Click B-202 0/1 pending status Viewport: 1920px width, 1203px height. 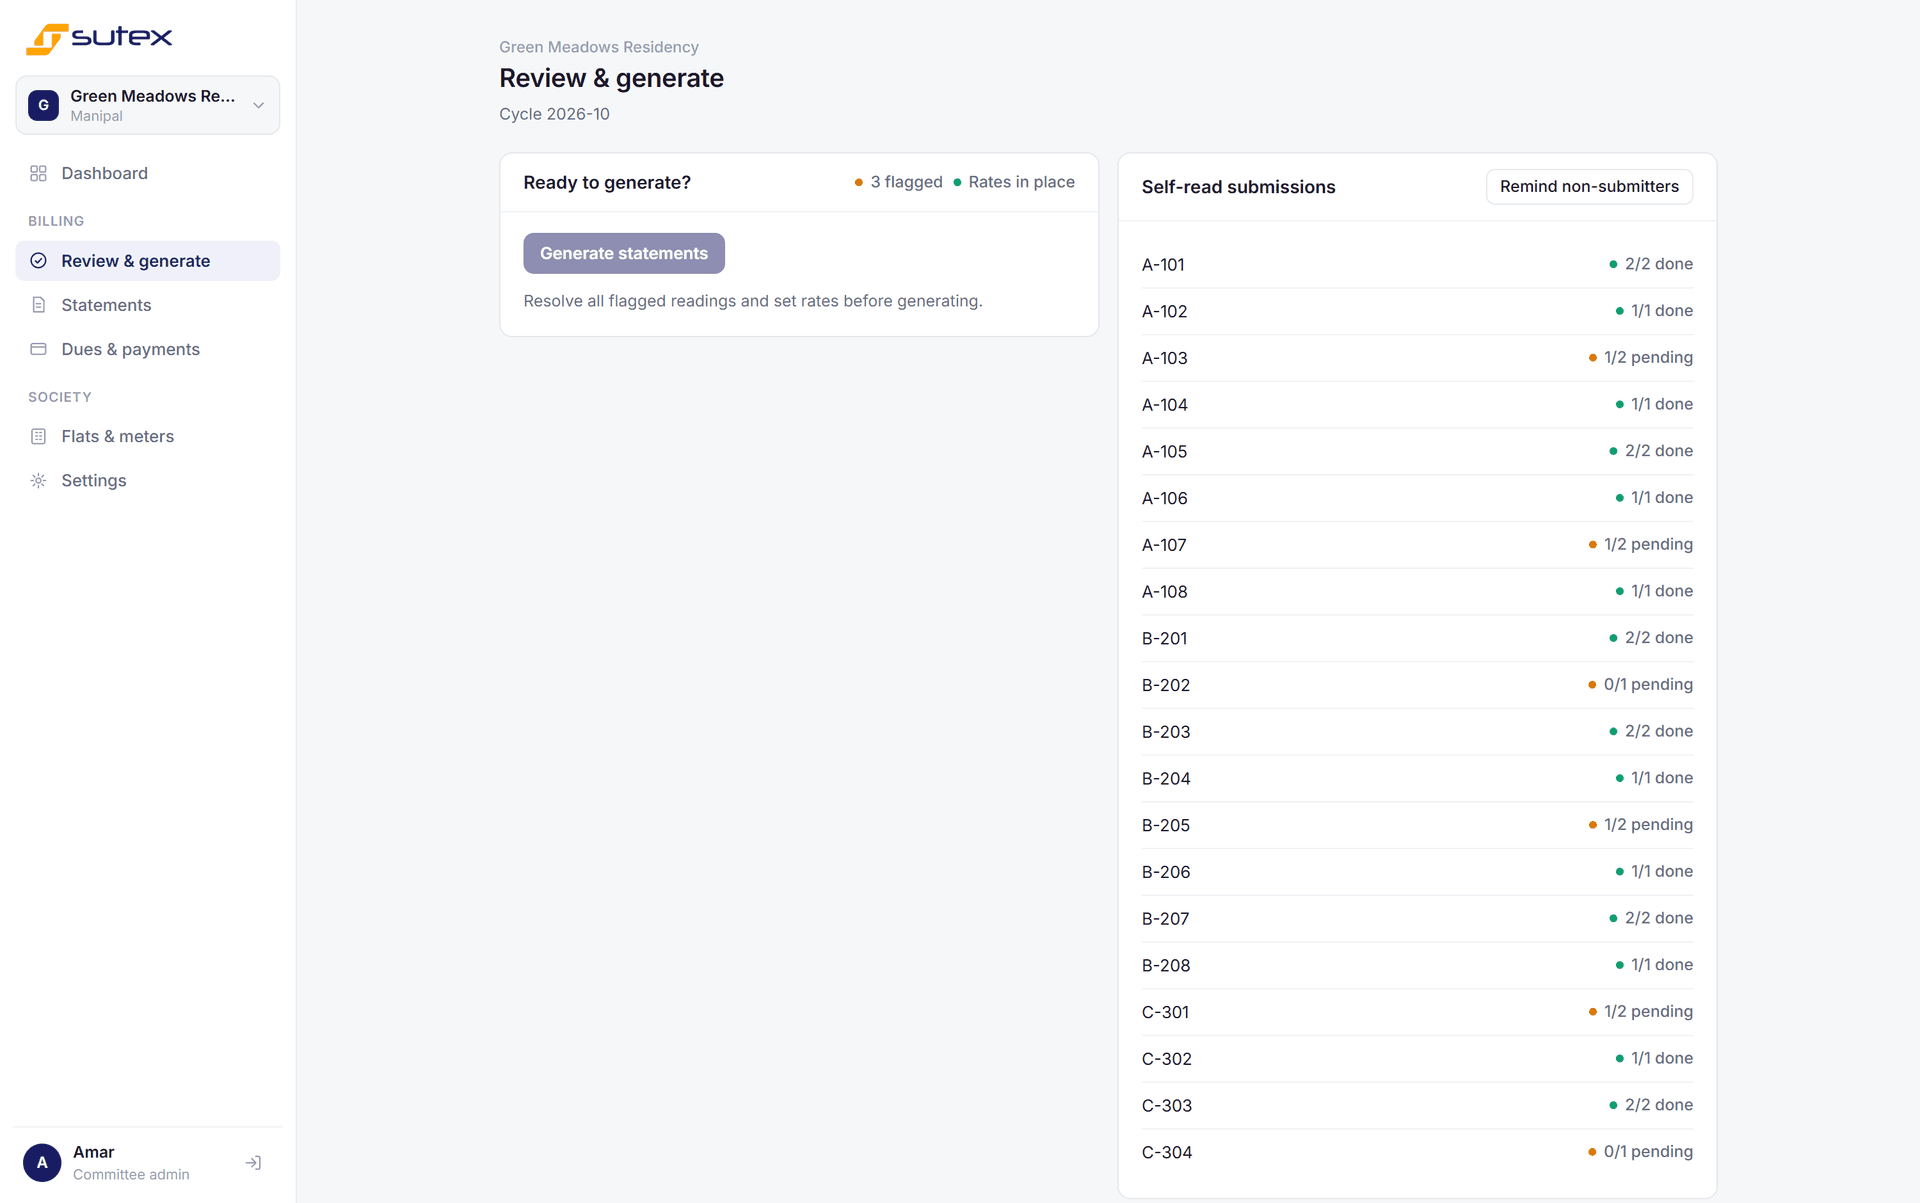pos(1640,684)
